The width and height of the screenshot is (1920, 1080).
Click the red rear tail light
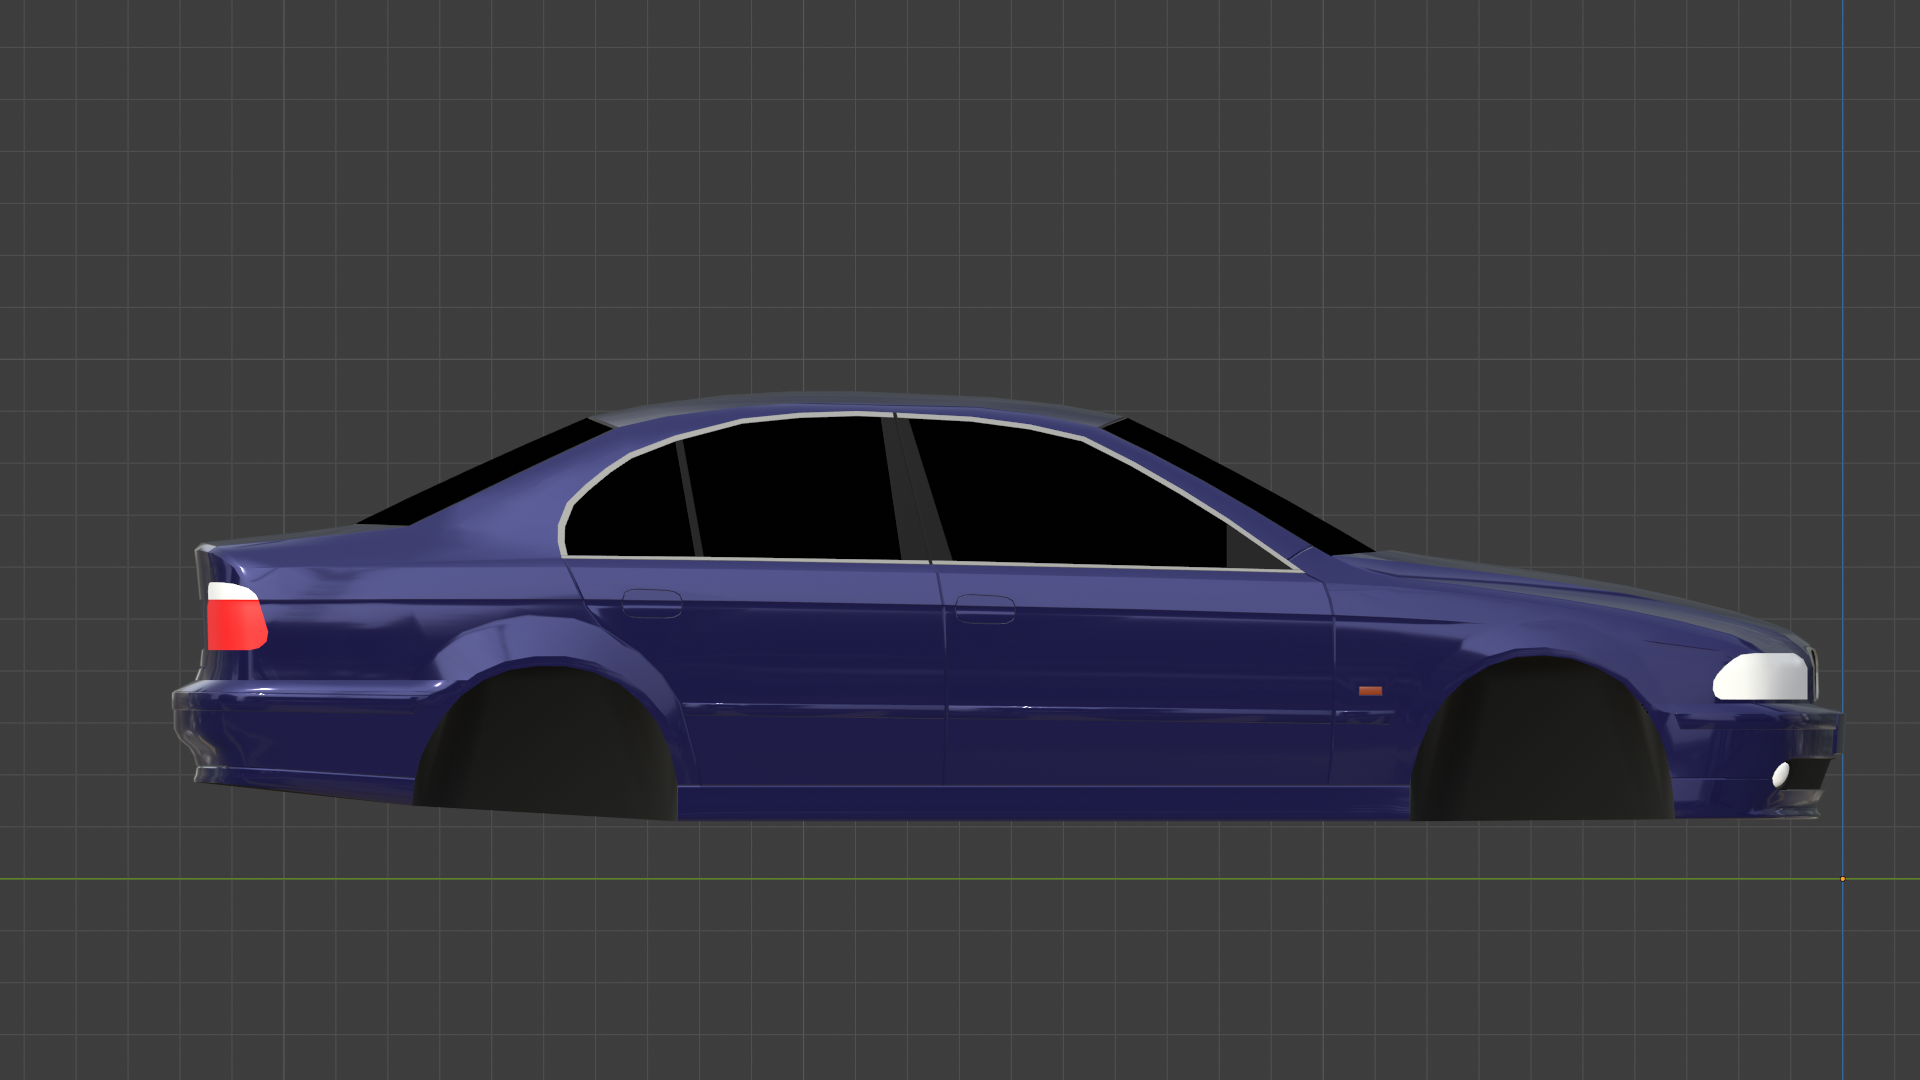[236, 625]
